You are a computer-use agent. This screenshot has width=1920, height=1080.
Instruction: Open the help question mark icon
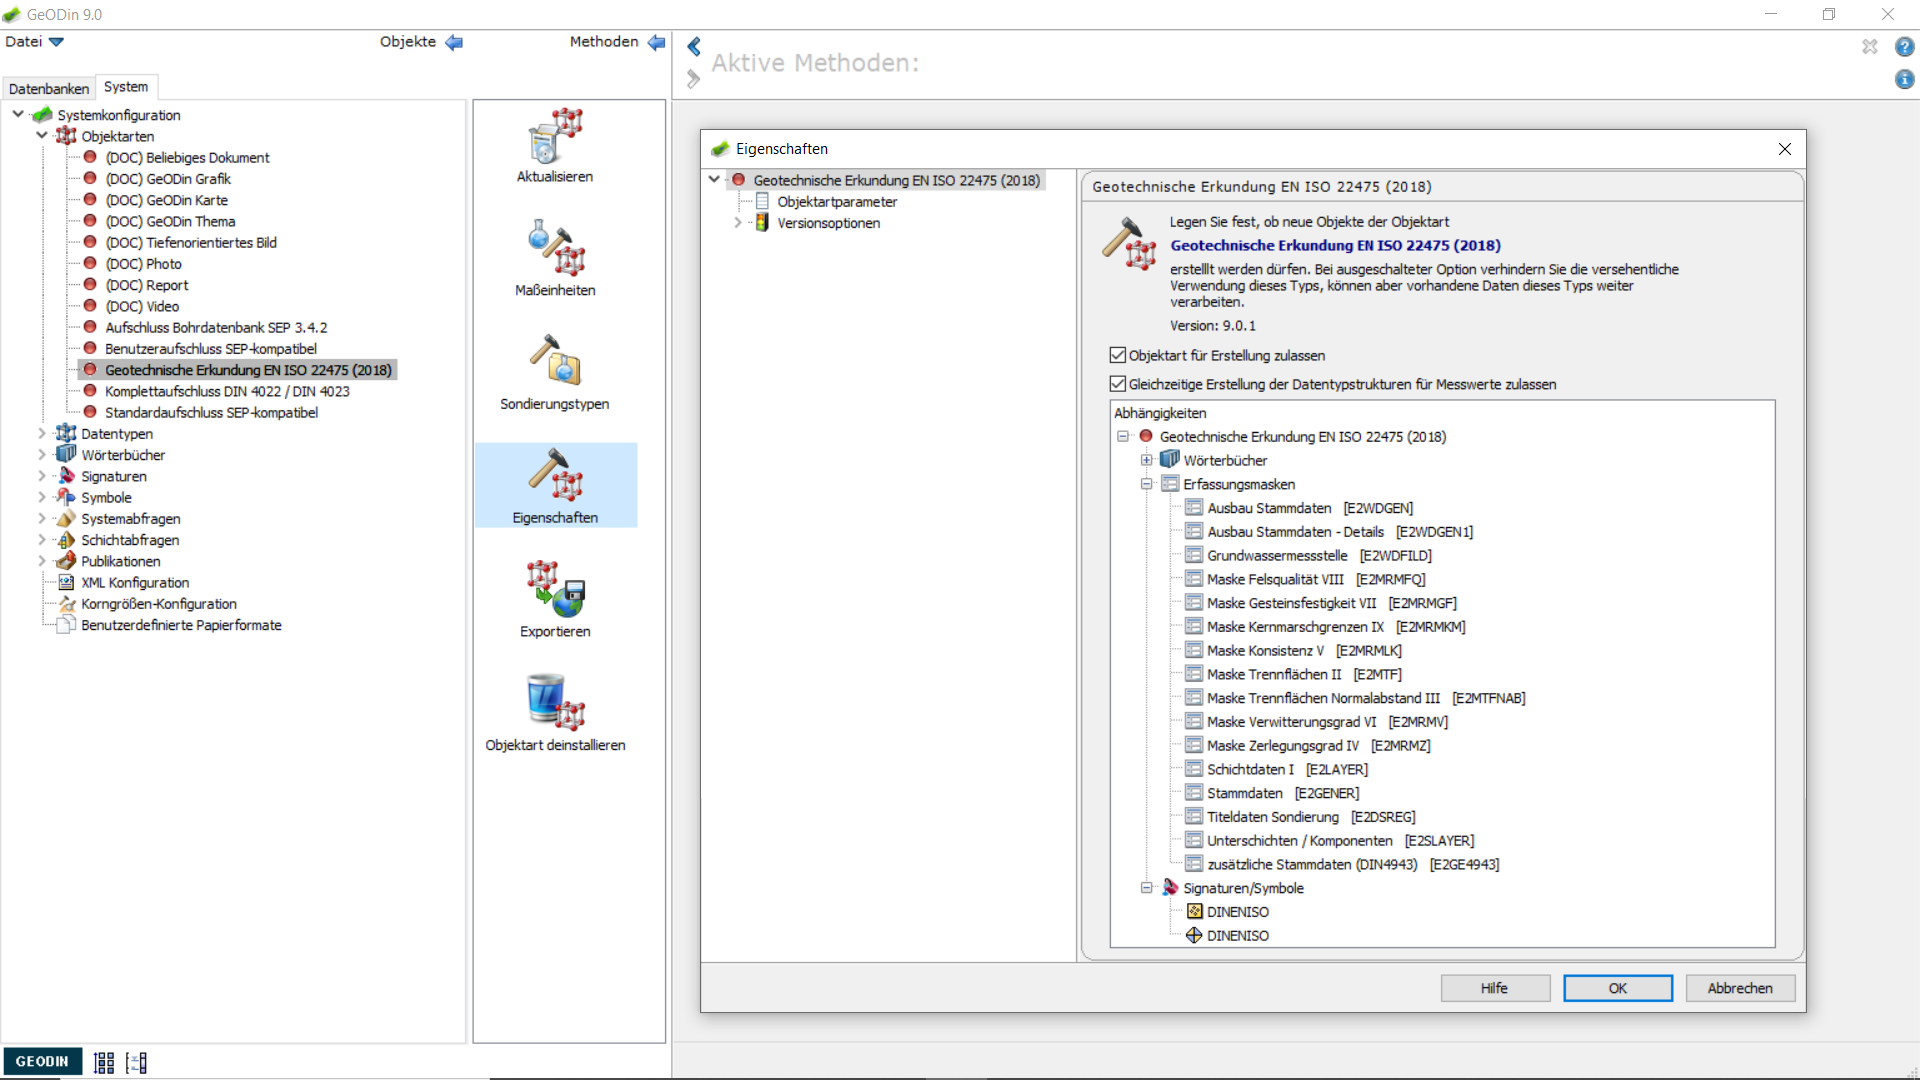point(1905,46)
